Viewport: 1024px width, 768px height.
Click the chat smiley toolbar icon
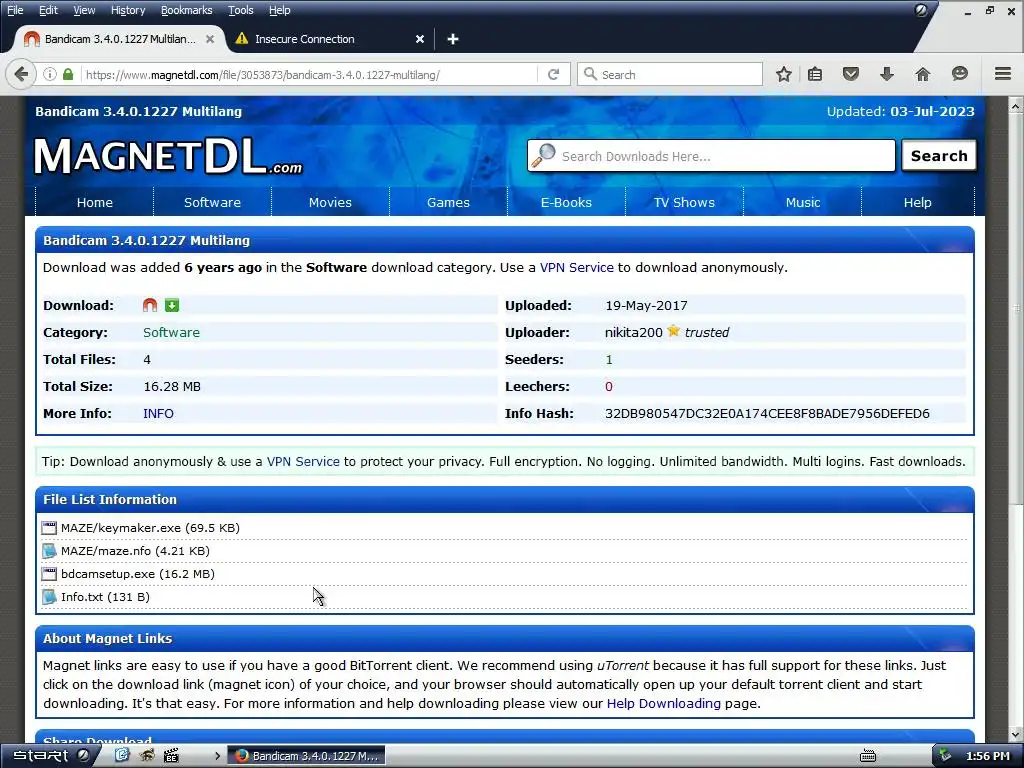coord(959,74)
